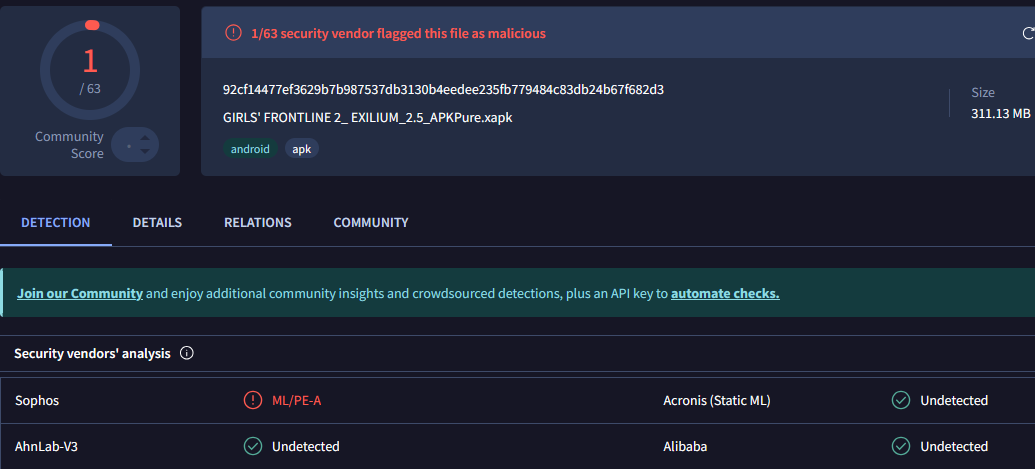Click the red alert icon in the malicious banner

233,33
